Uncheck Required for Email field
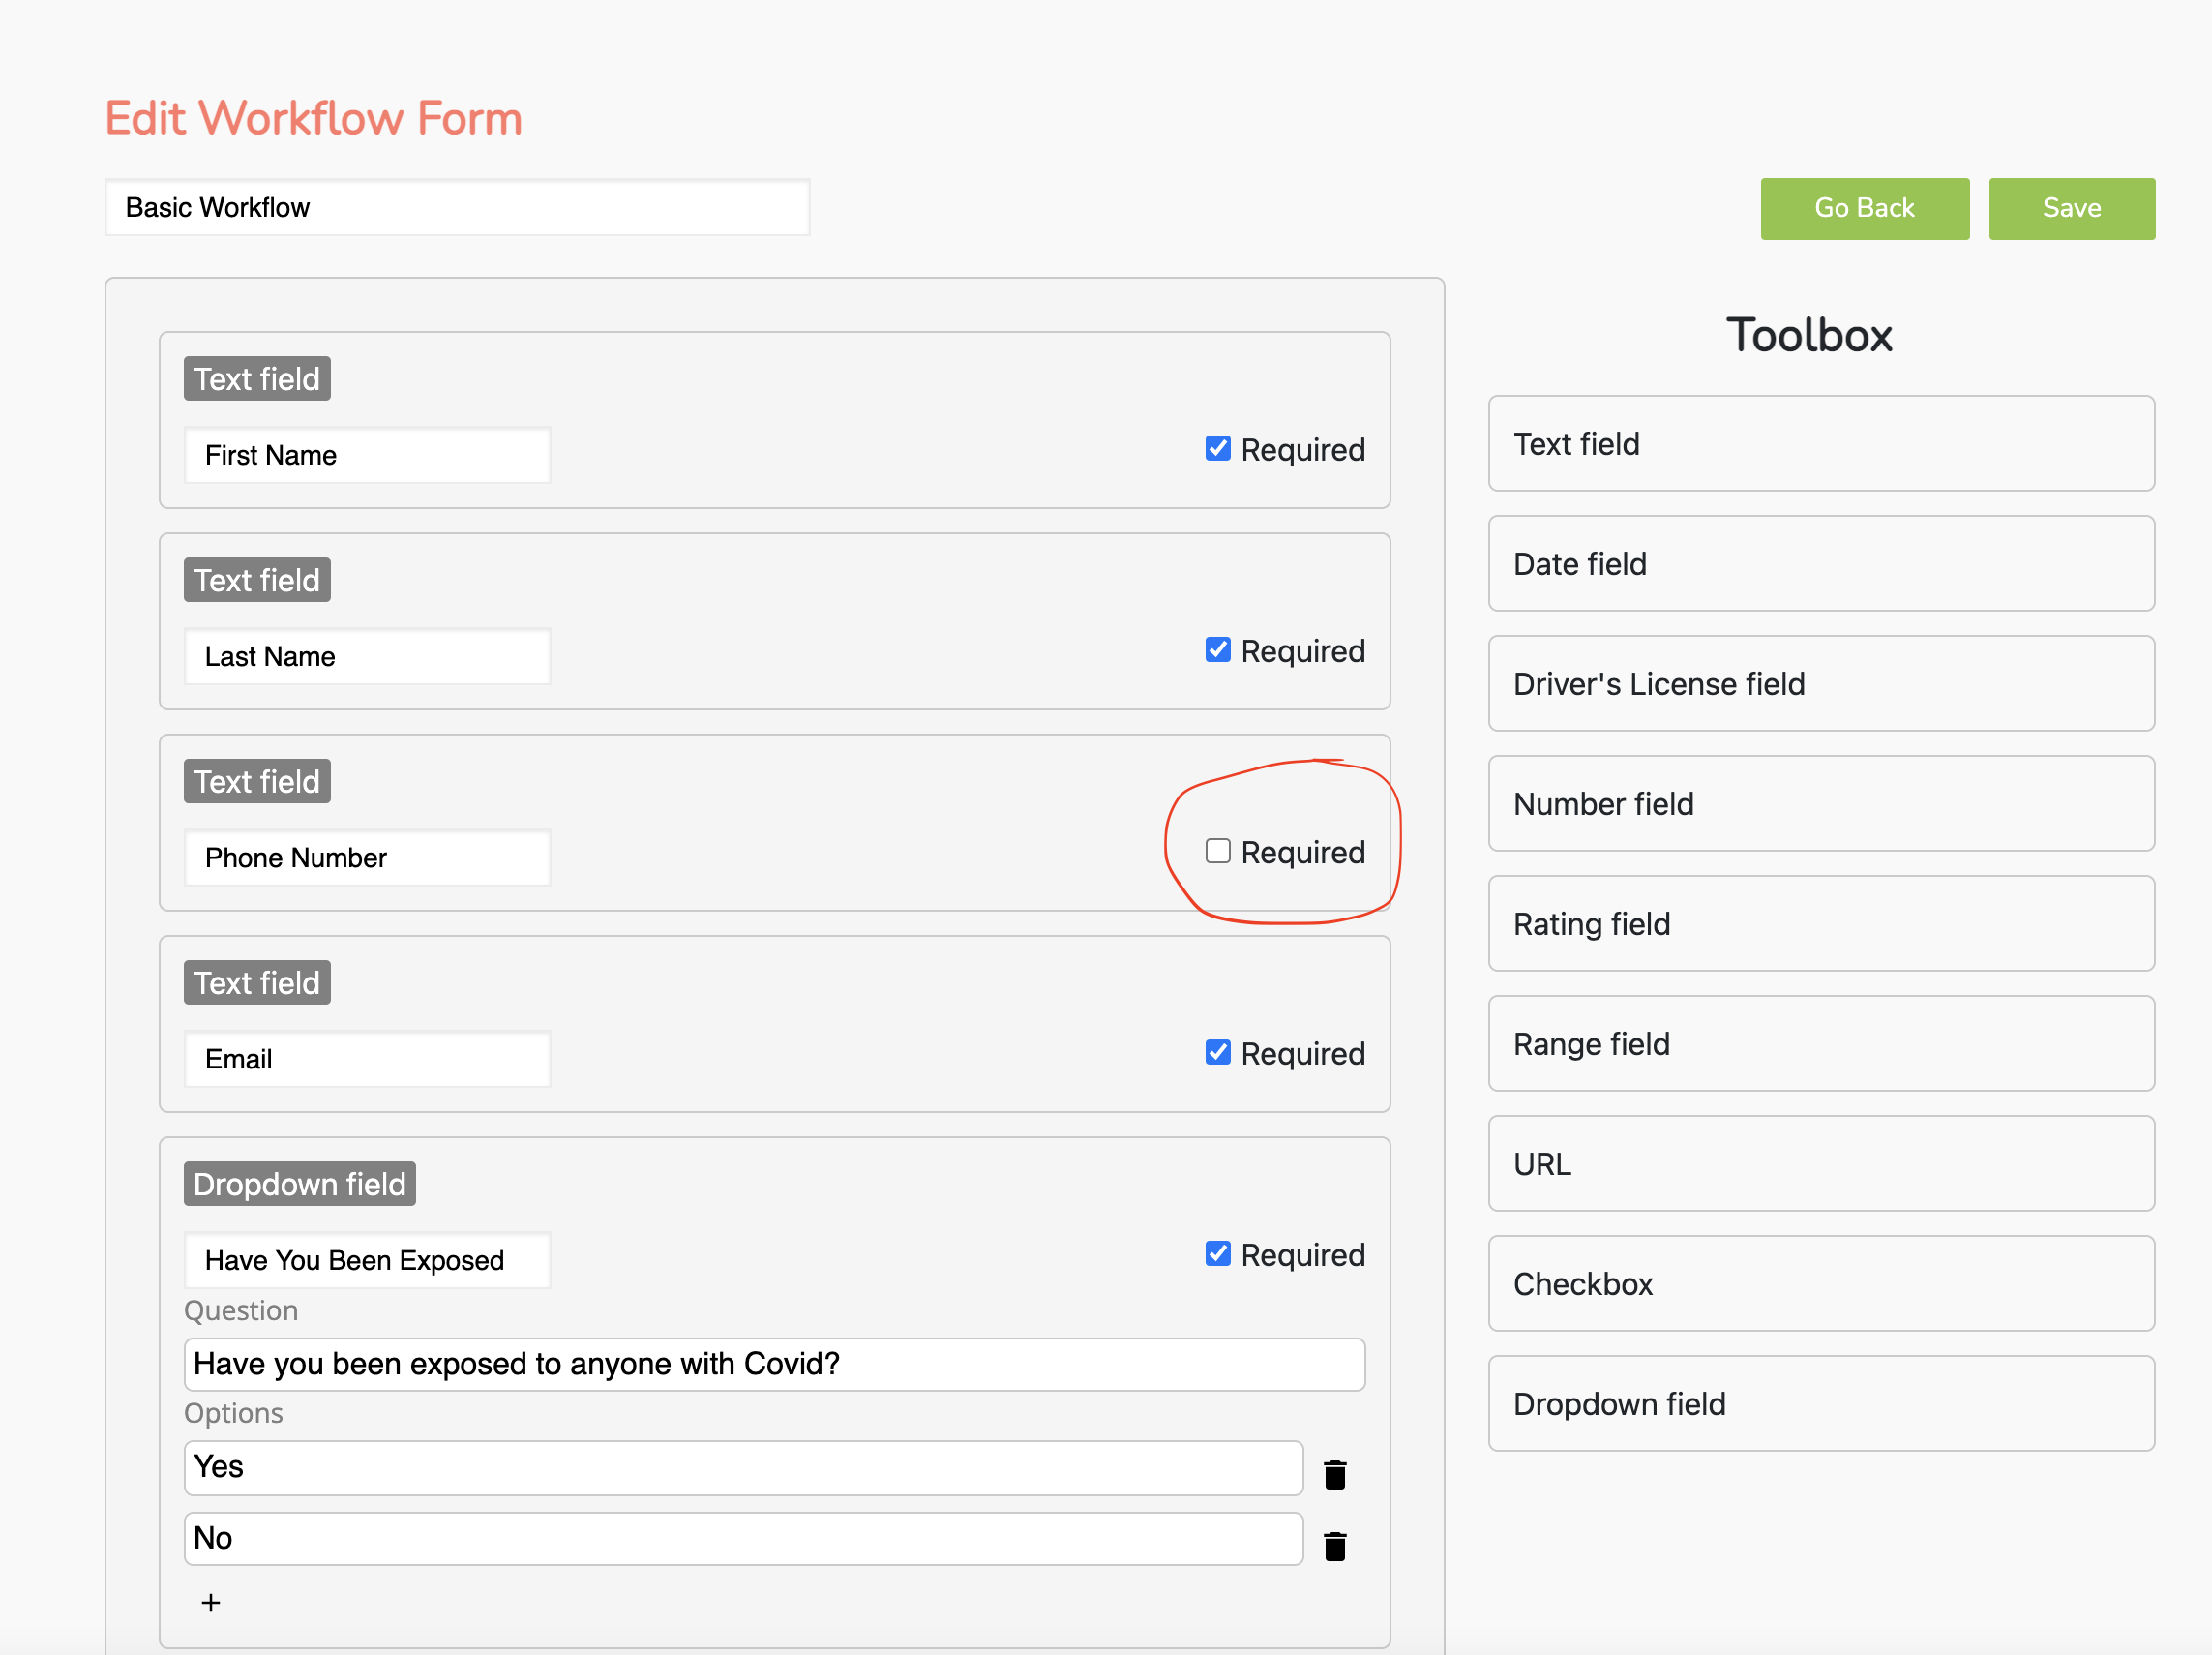The image size is (2212, 1655). tap(1217, 1053)
